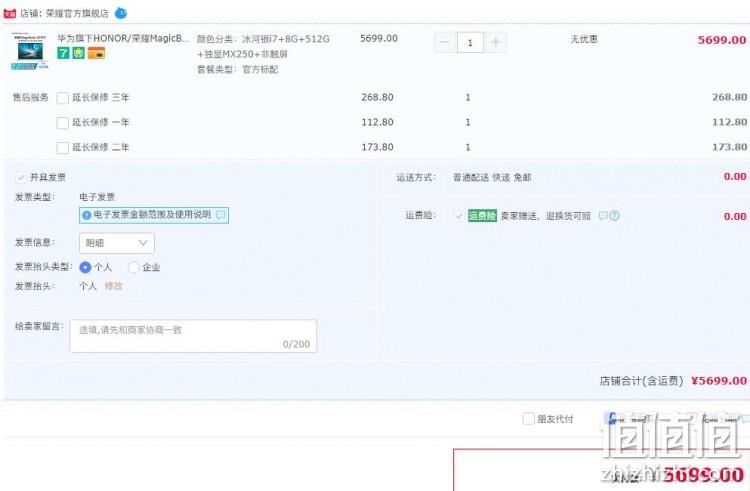This screenshot has height=491, width=750.
Task: Click the question mark help icon for 运费险
Action: 614,216
